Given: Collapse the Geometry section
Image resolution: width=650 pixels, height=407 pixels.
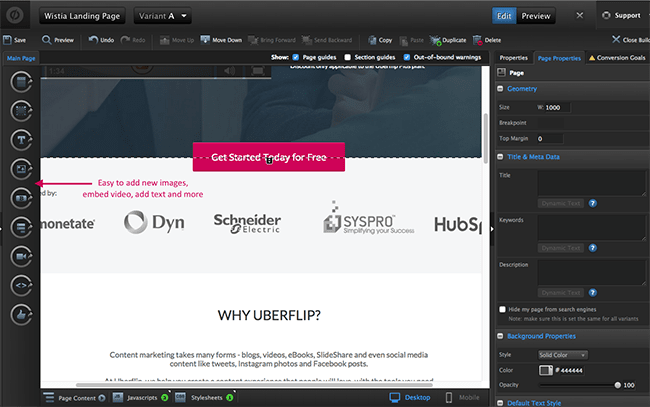Looking at the screenshot, I should click(500, 89).
